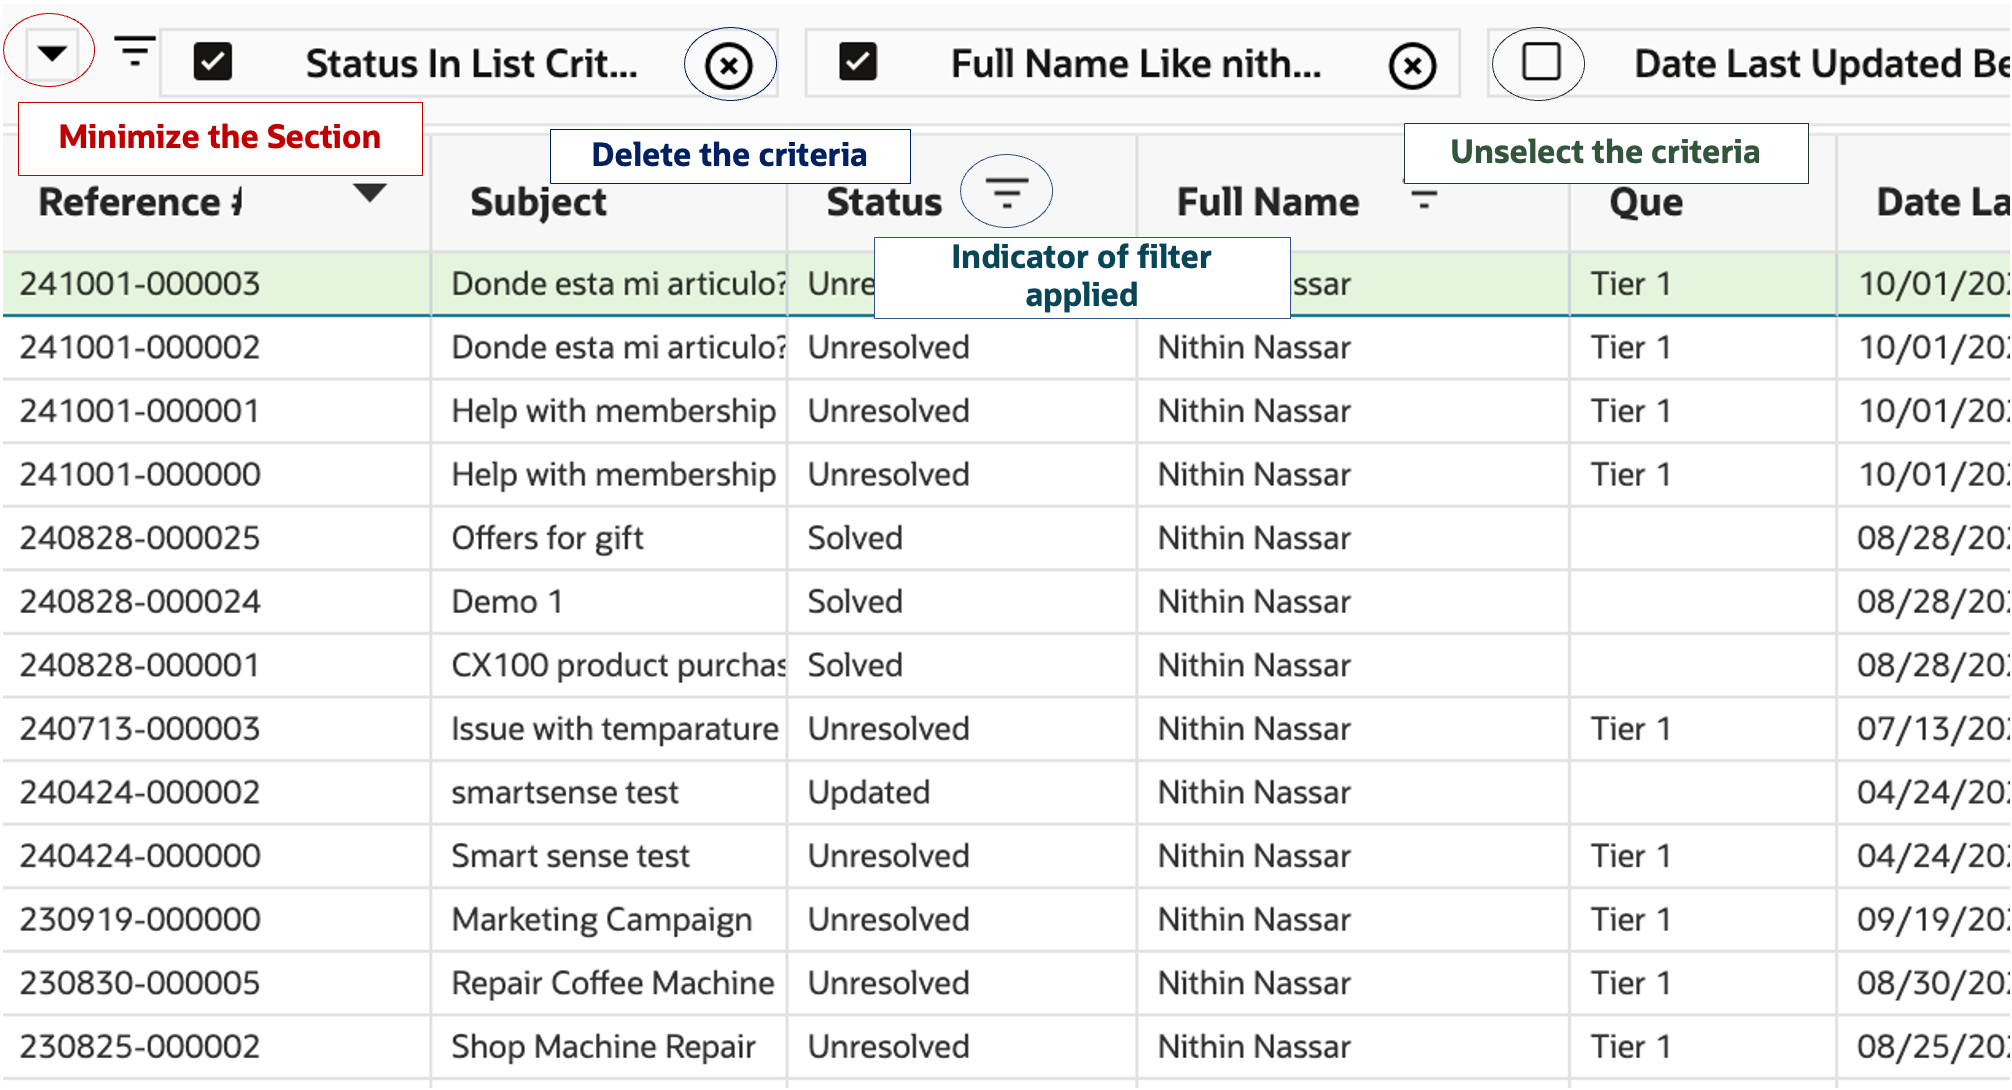Click the Status In List criteria label
This screenshot has width=2012, height=1090.
point(471,64)
